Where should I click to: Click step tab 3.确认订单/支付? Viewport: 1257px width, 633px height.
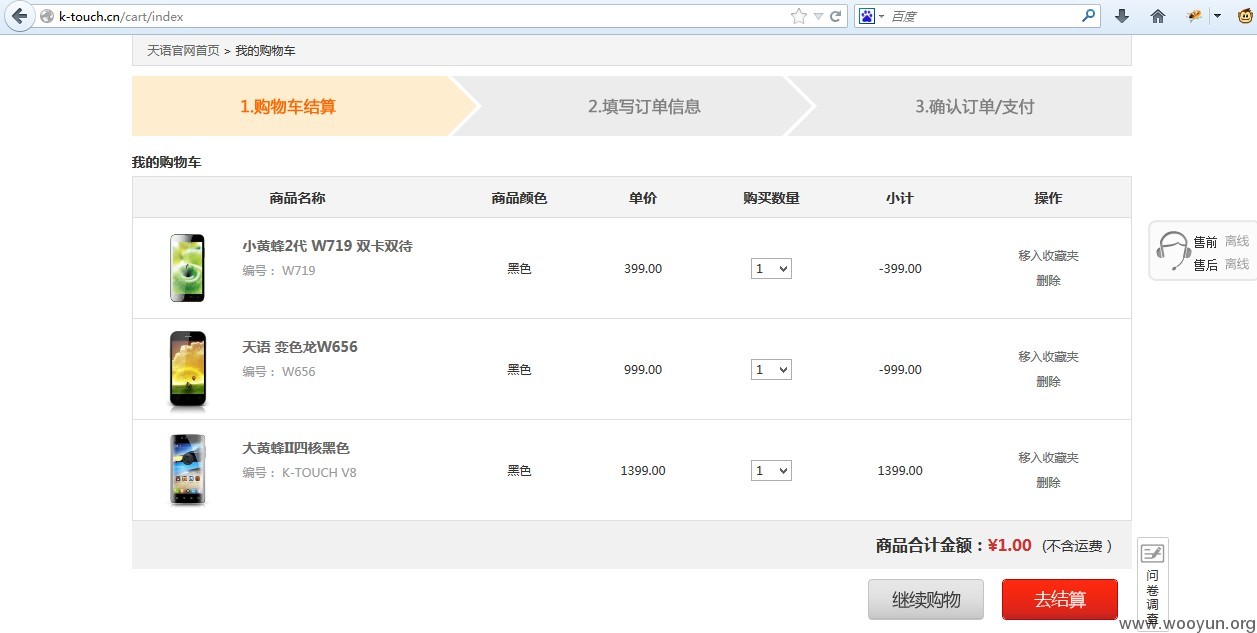[x=975, y=106]
